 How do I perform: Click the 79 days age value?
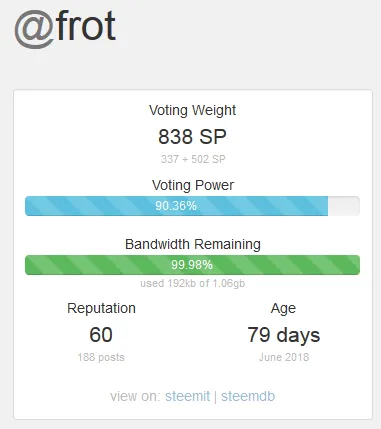tap(284, 335)
